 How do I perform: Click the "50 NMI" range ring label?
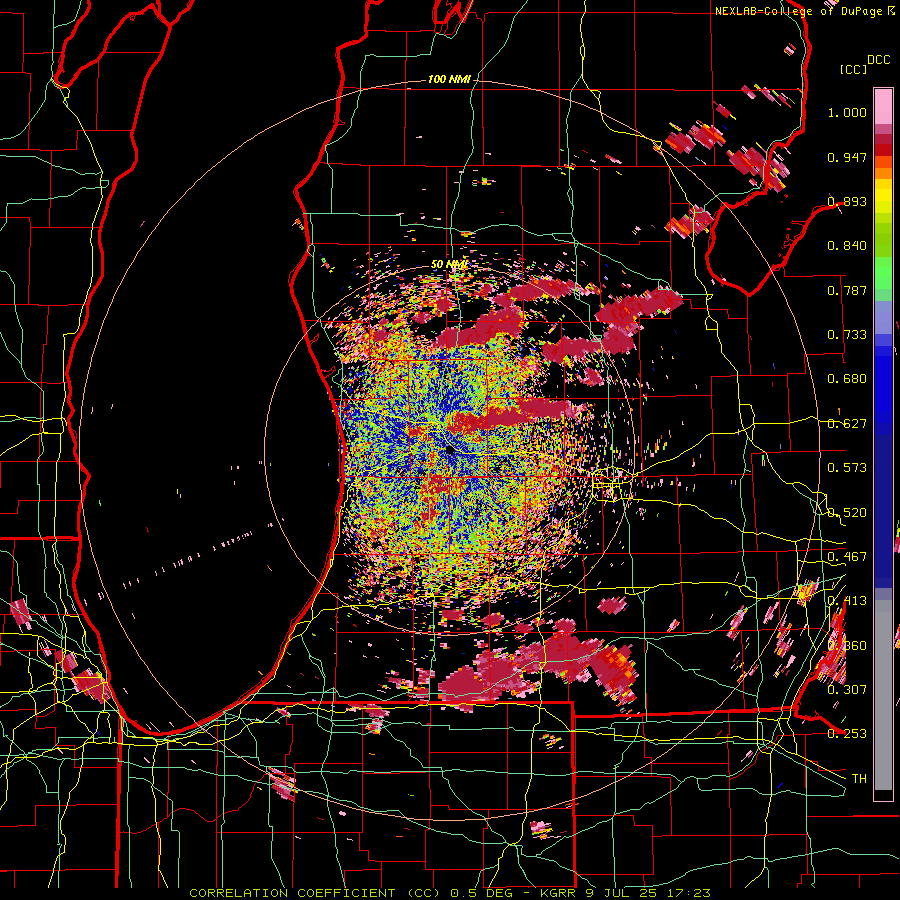tap(449, 265)
